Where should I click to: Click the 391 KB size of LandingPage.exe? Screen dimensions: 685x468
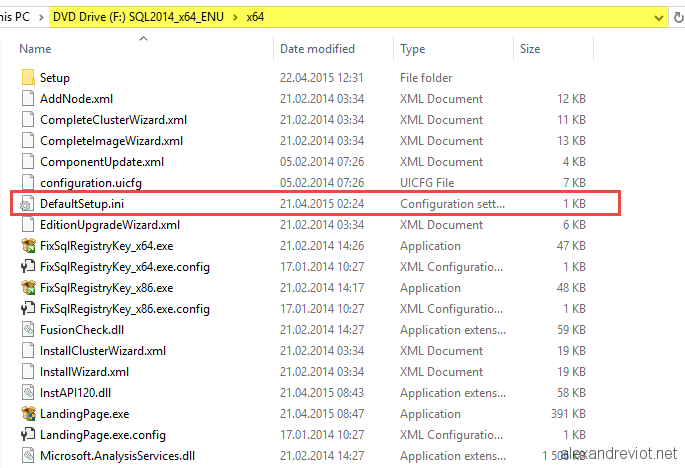[568, 413]
